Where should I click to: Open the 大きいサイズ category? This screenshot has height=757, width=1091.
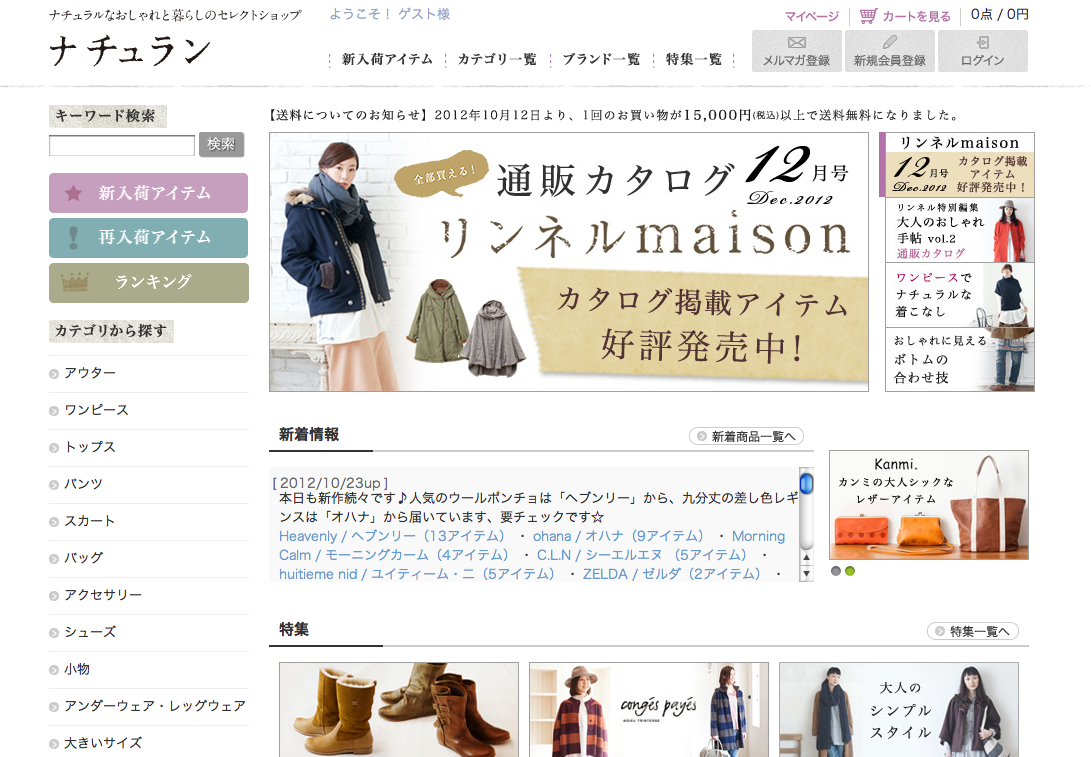103,743
